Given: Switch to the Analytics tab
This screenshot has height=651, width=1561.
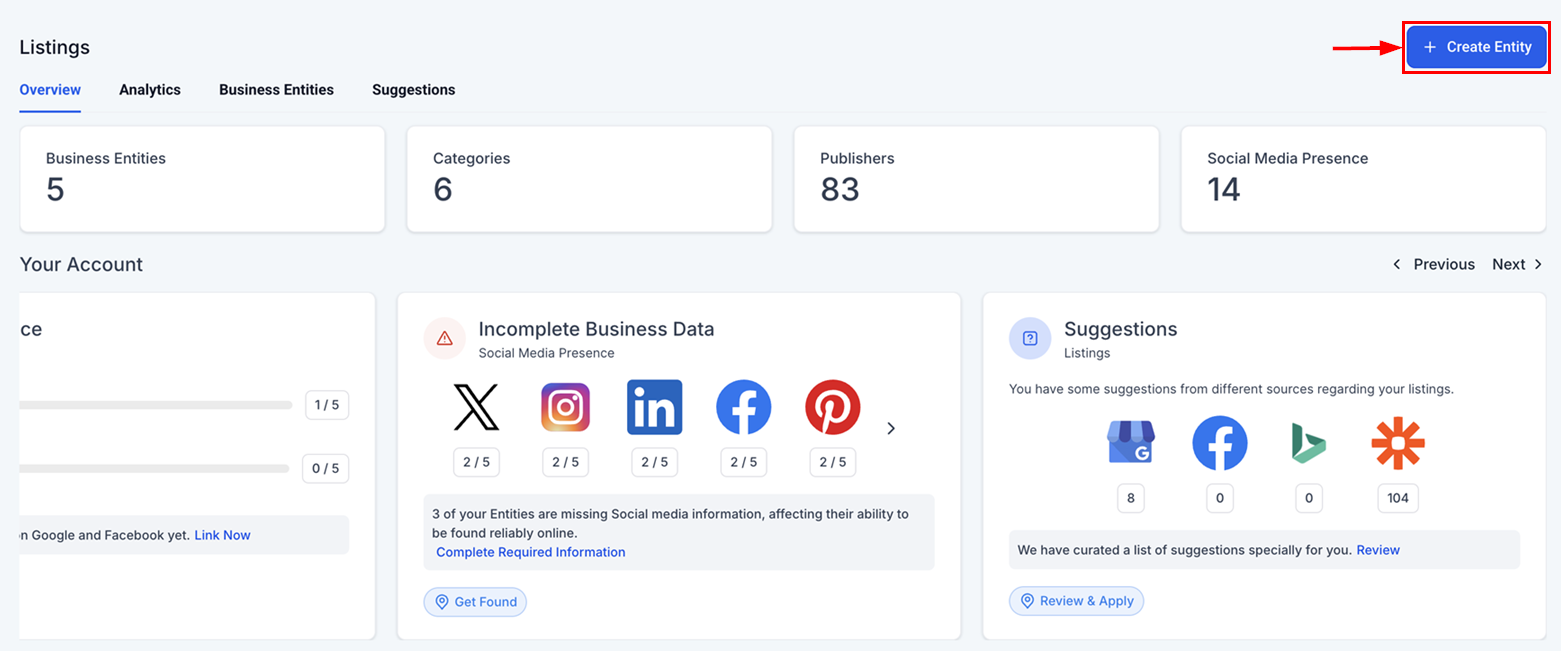Looking at the screenshot, I should [150, 90].
